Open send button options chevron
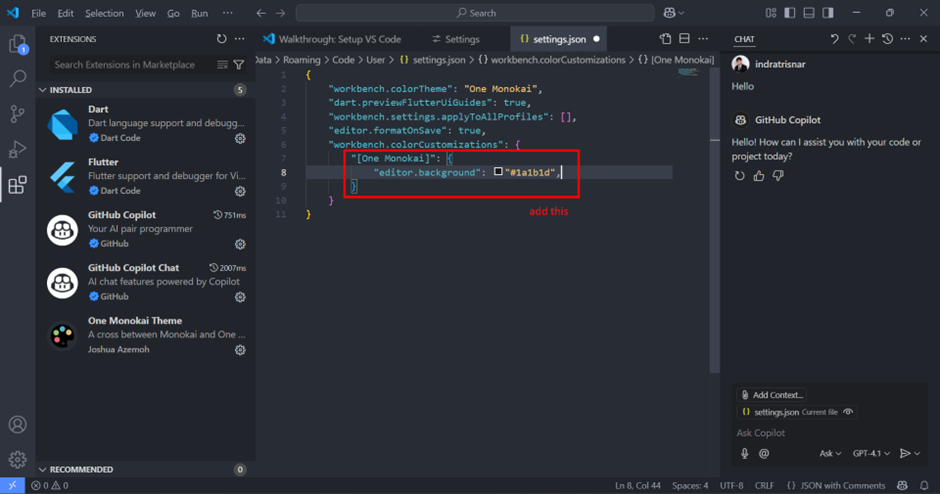Image resolution: width=940 pixels, height=494 pixels. (x=917, y=454)
